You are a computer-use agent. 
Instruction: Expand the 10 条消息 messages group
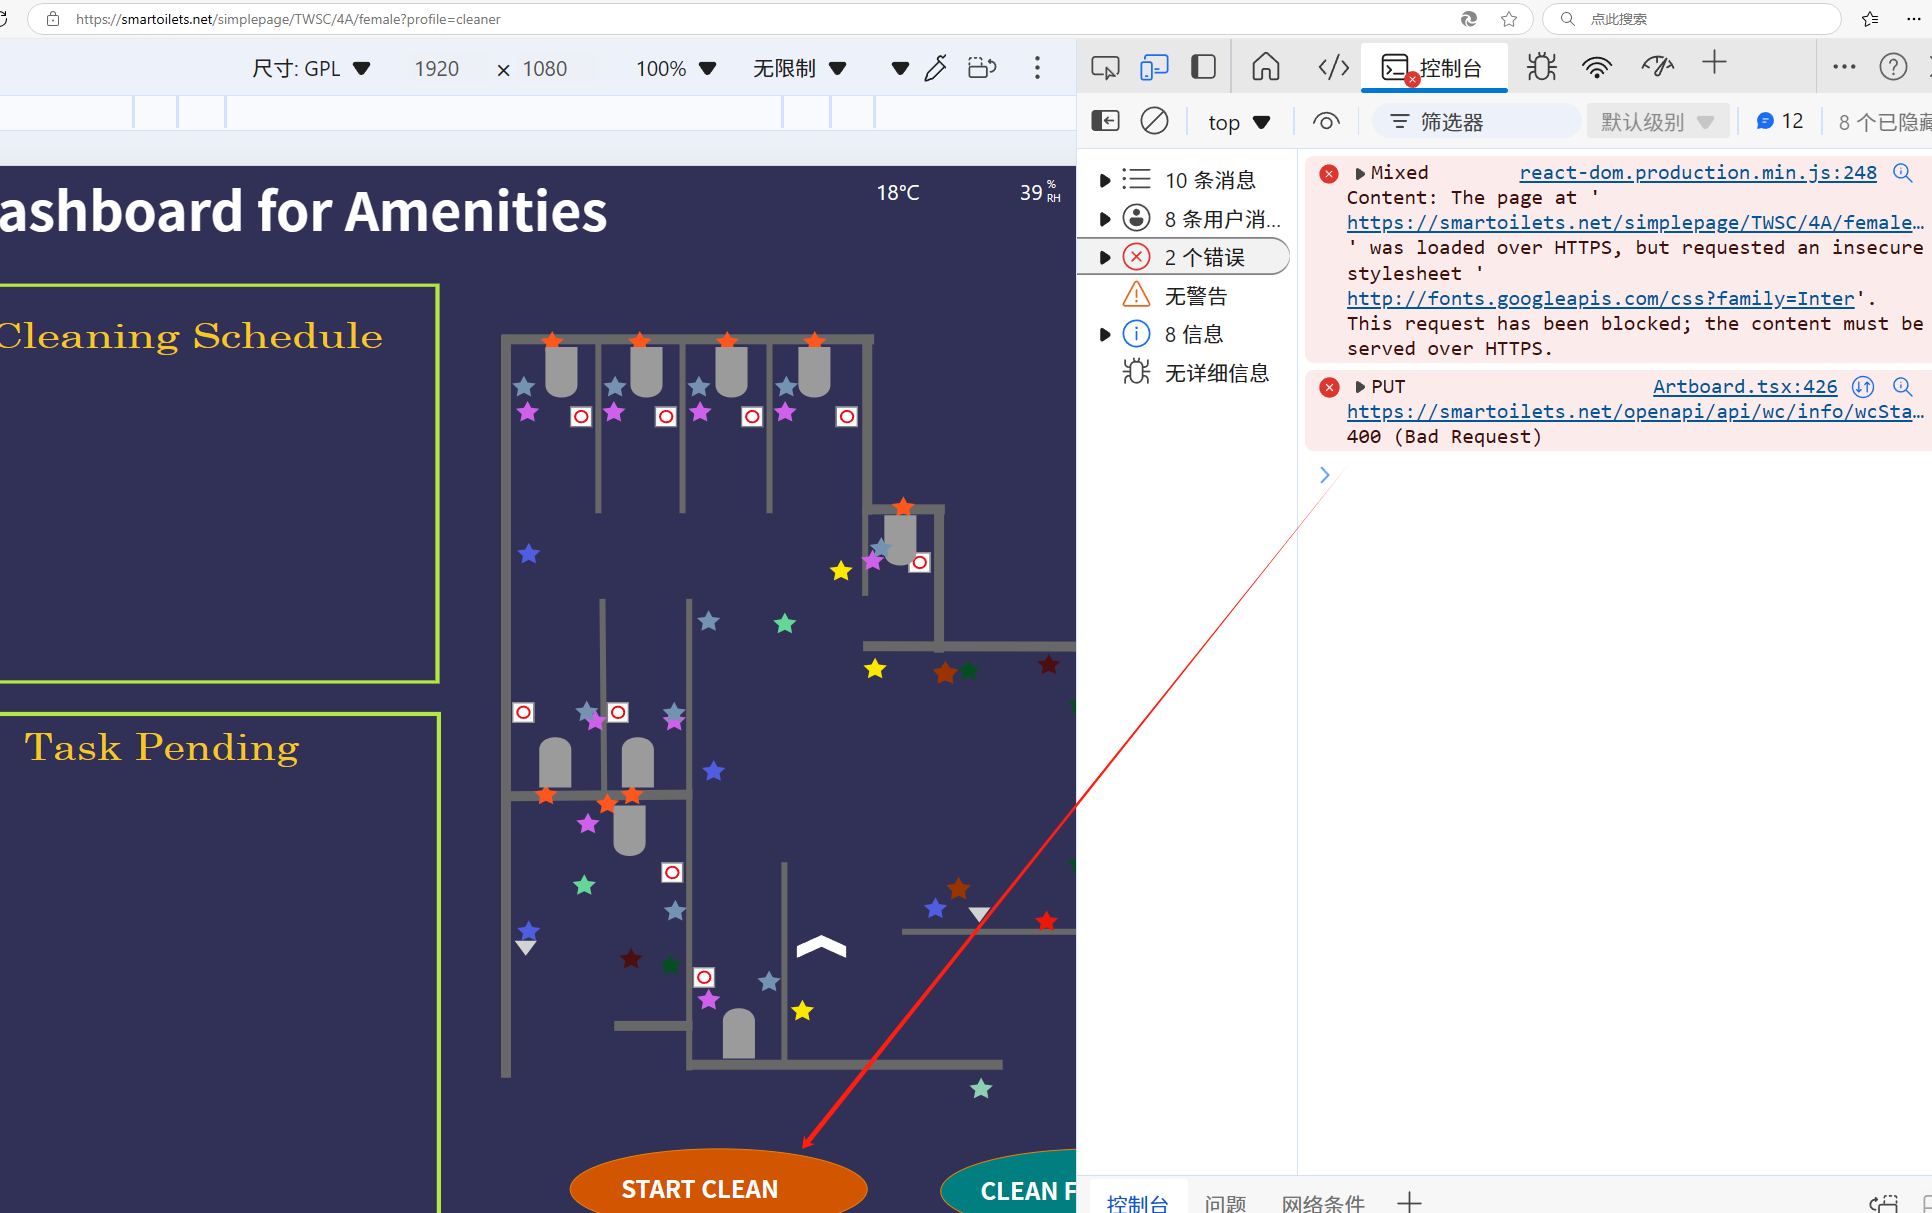[x=1104, y=180]
